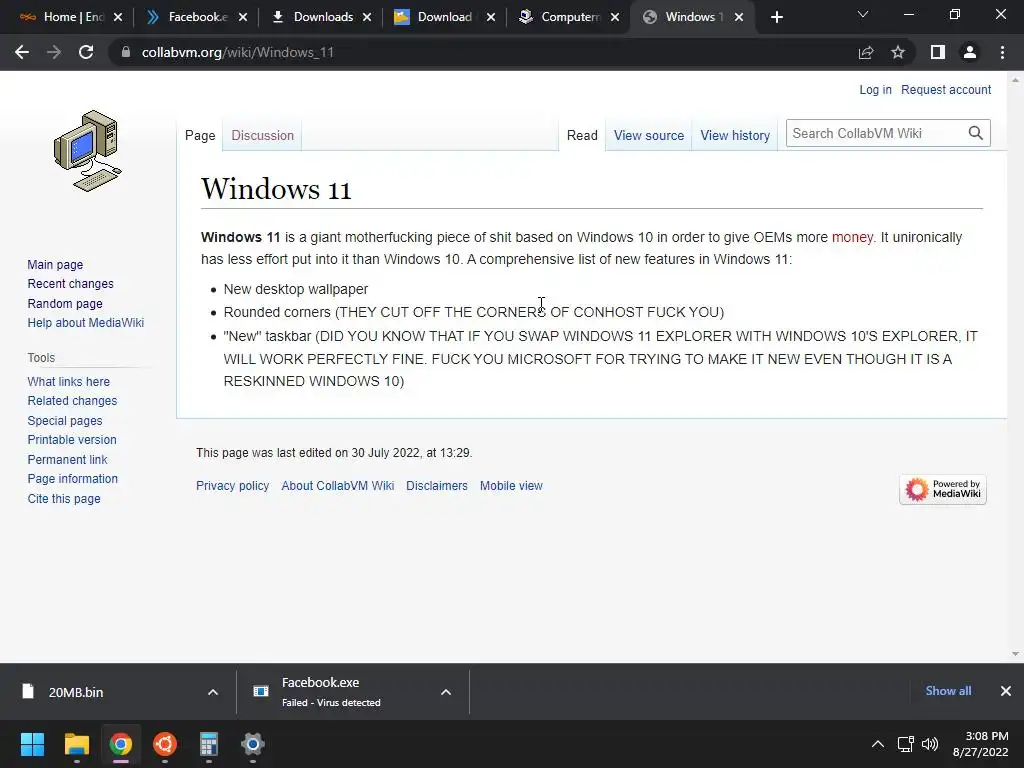Switch to the Facebook.exe tab
This screenshot has height=768, width=1024.
(x=189, y=17)
